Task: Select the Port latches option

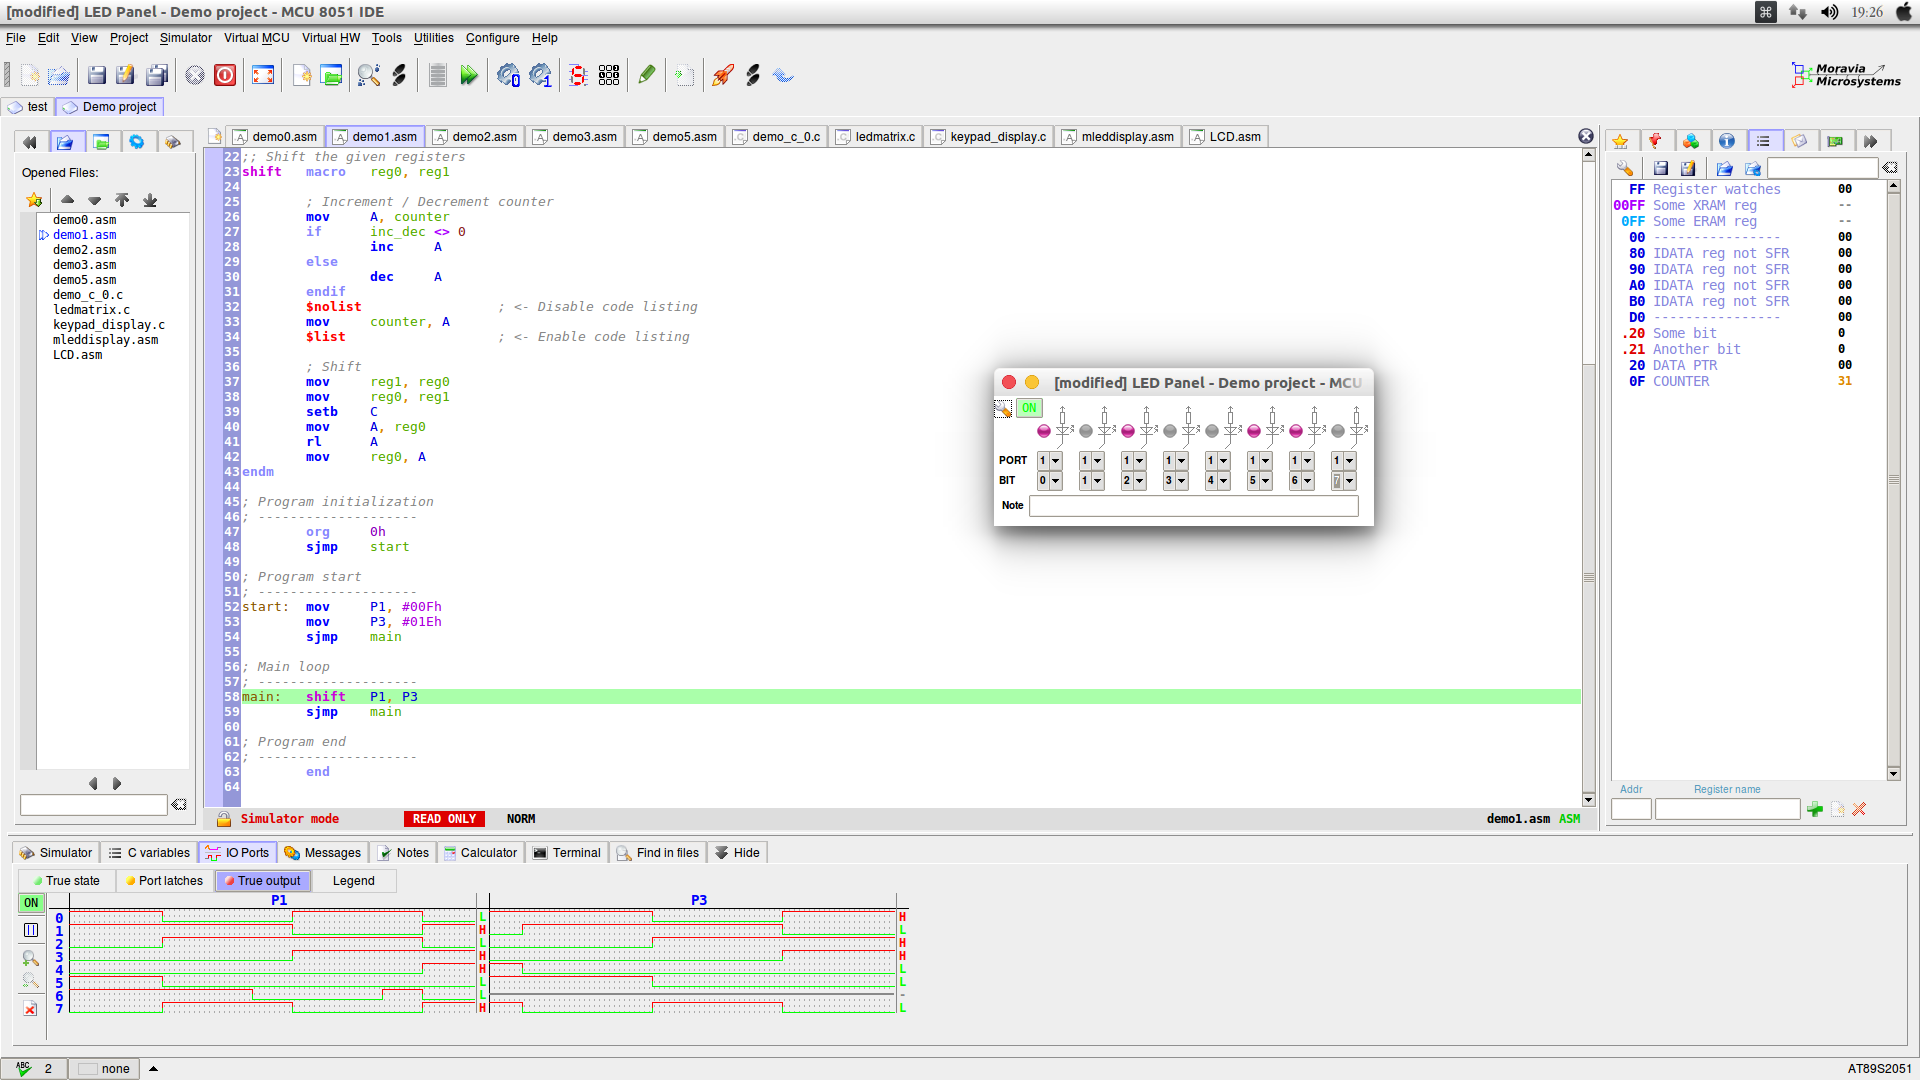Action: [164, 881]
